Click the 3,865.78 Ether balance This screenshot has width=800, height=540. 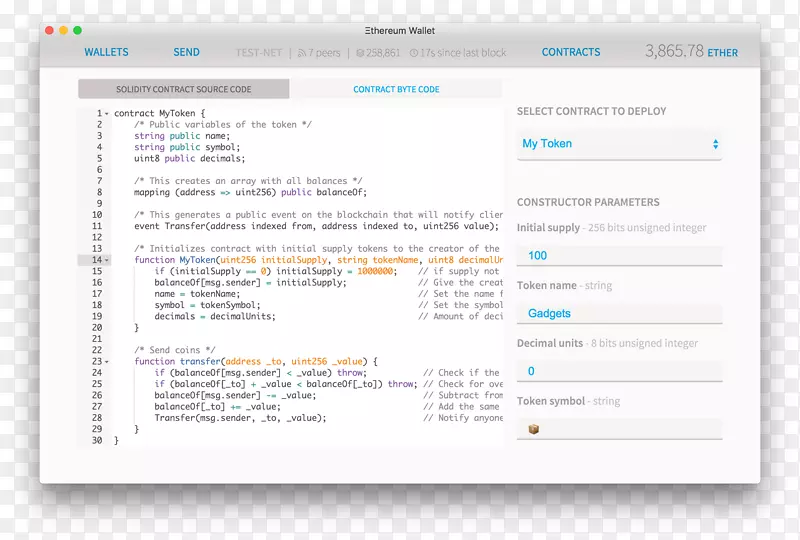click(691, 51)
